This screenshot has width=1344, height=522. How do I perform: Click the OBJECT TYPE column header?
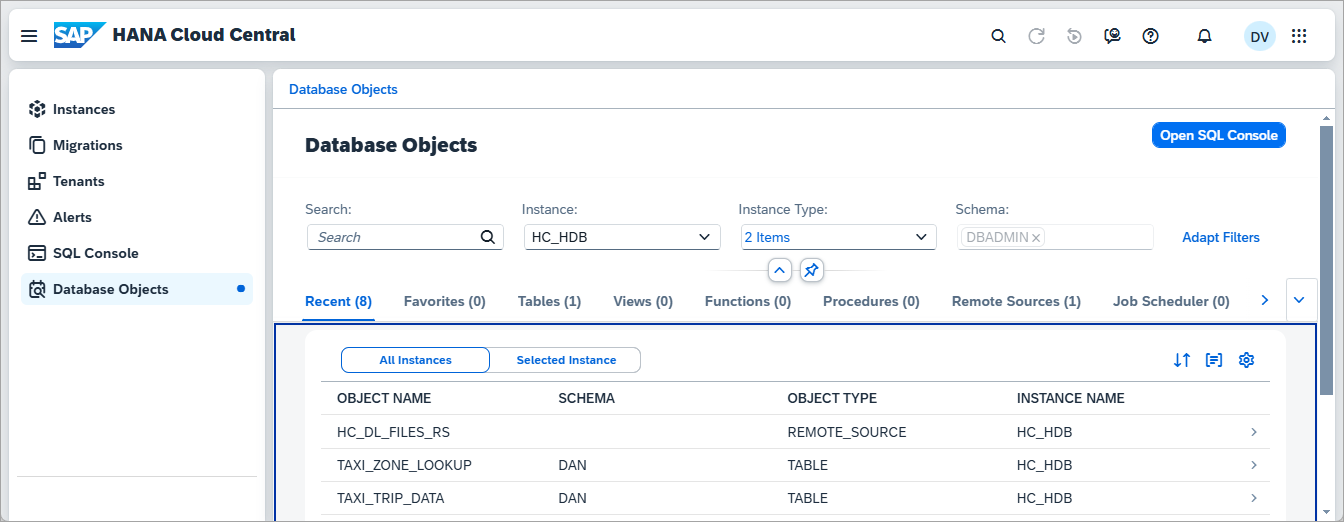pos(832,398)
